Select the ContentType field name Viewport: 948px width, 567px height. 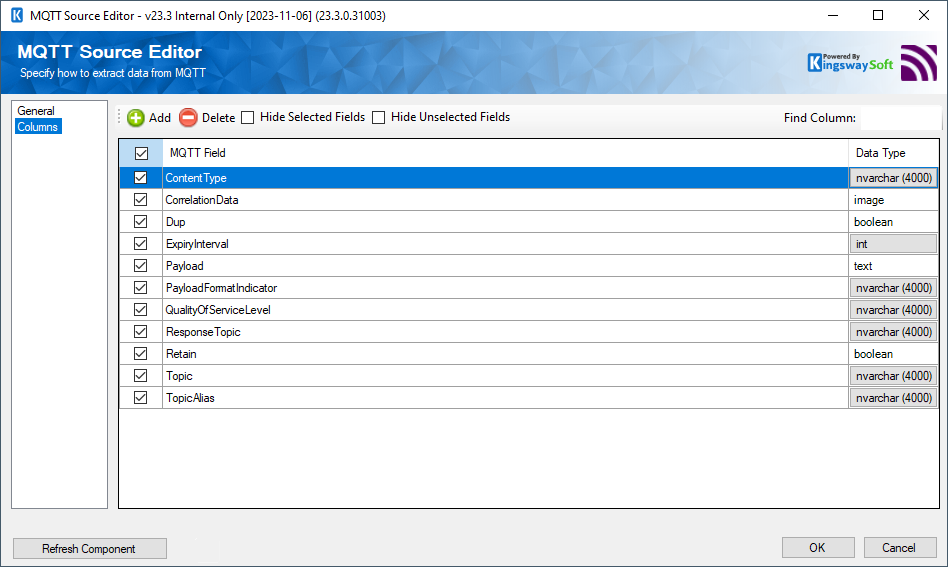(x=196, y=178)
